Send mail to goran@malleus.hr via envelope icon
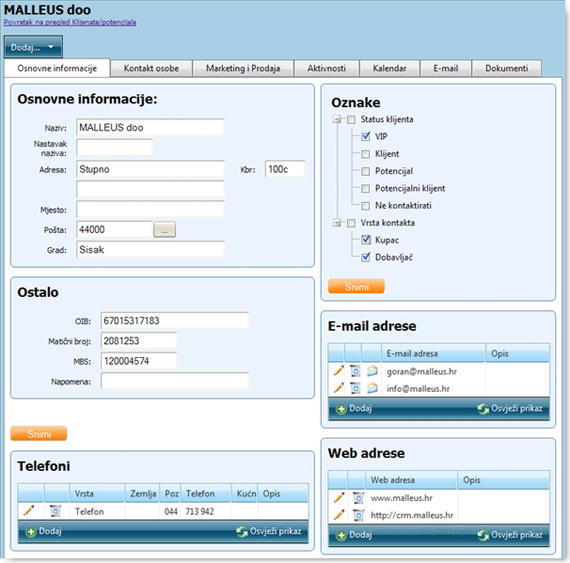This screenshot has width=570, height=563. click(372, 371)
